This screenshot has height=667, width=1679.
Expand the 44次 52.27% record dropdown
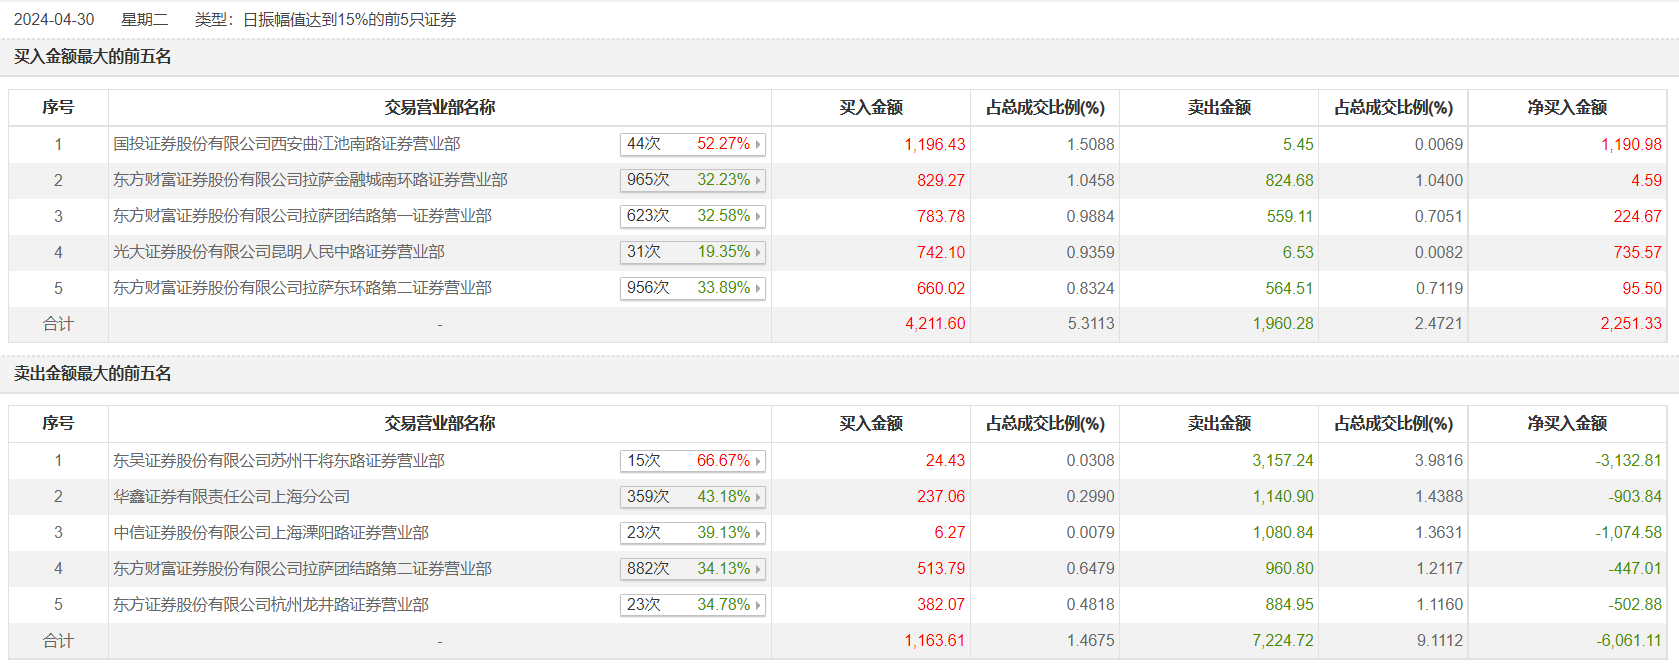coord(758,144)
